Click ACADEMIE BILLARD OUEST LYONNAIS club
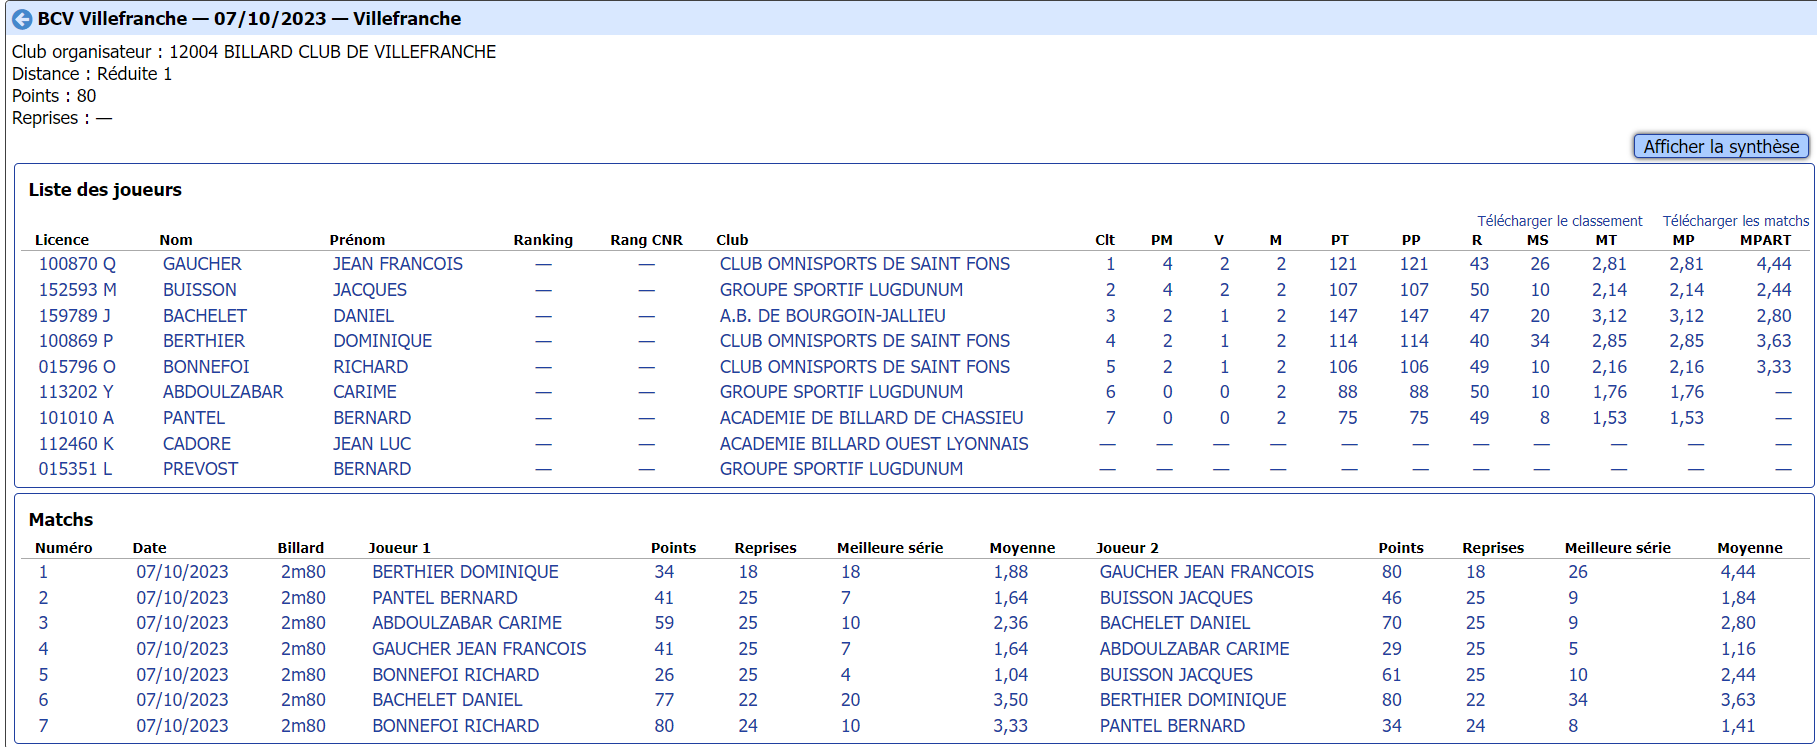Screen dimensions: 1817x747 click(x=874, y=444)
